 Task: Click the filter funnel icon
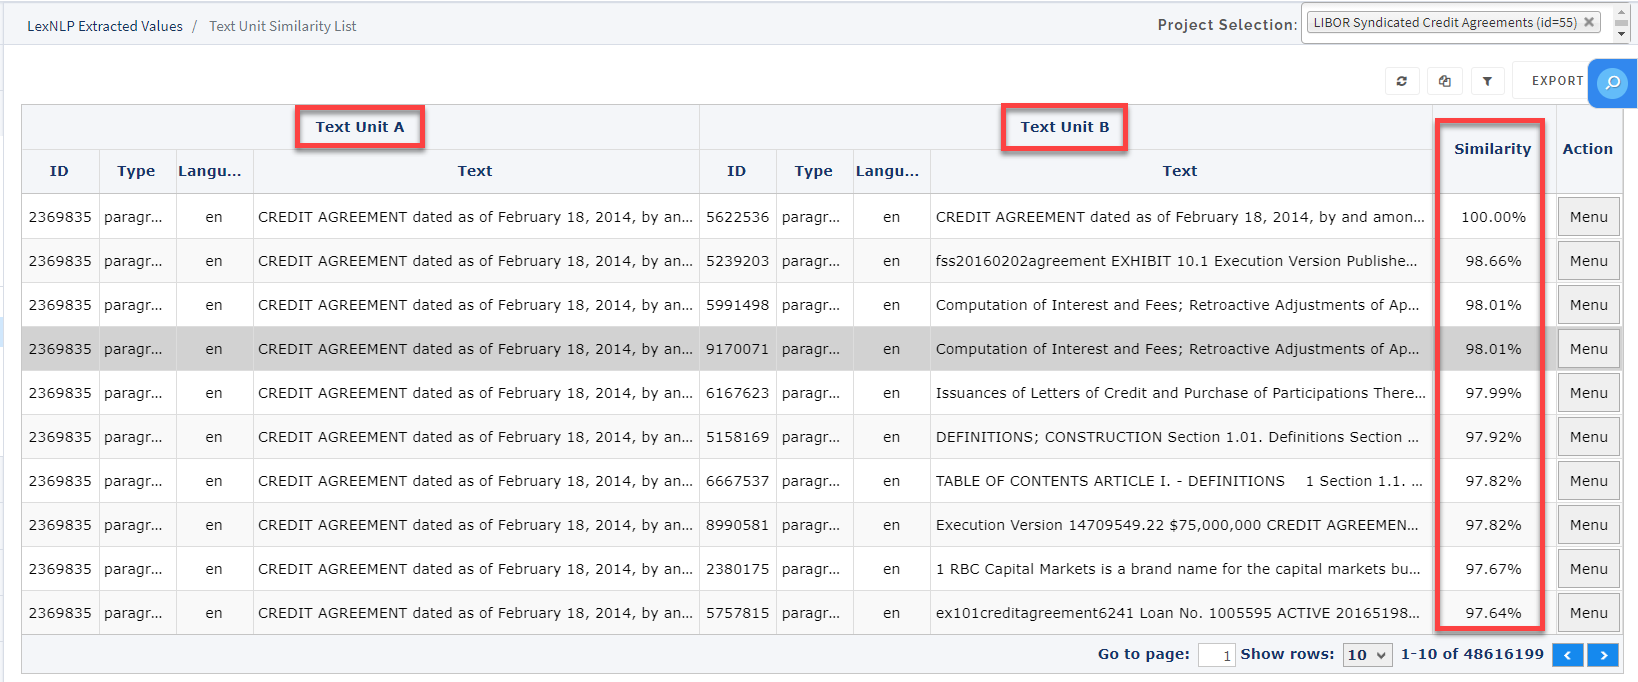(x=1487, y=81)
